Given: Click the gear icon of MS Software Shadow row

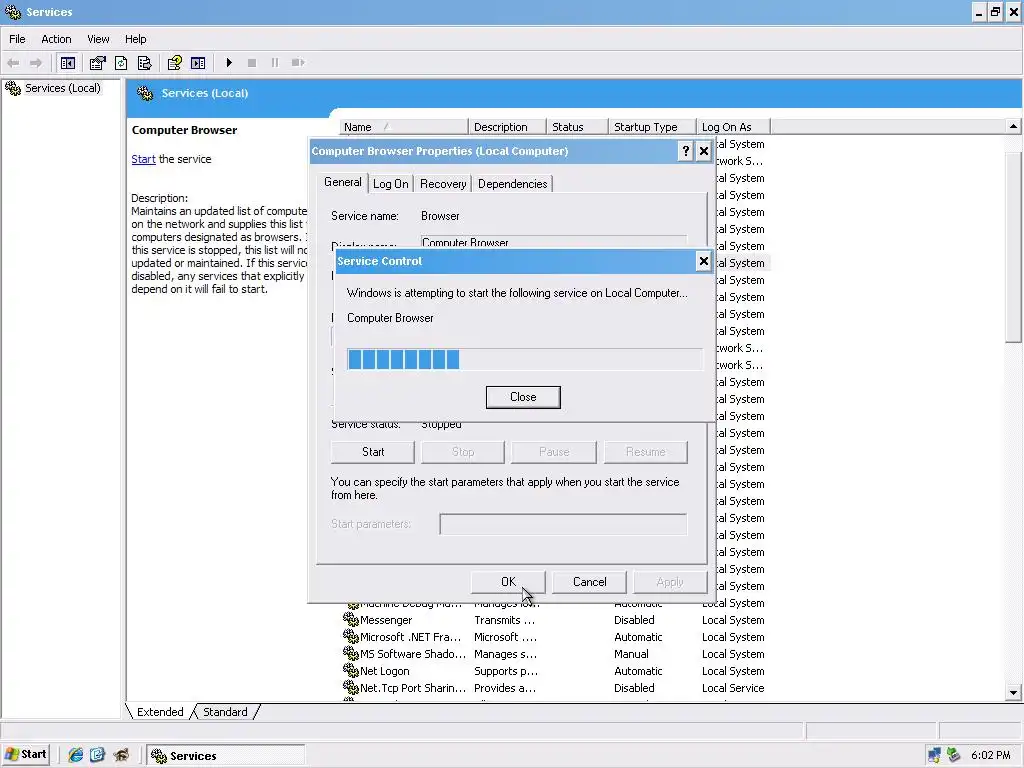Looking at the screenshot, I should [351, 653].
